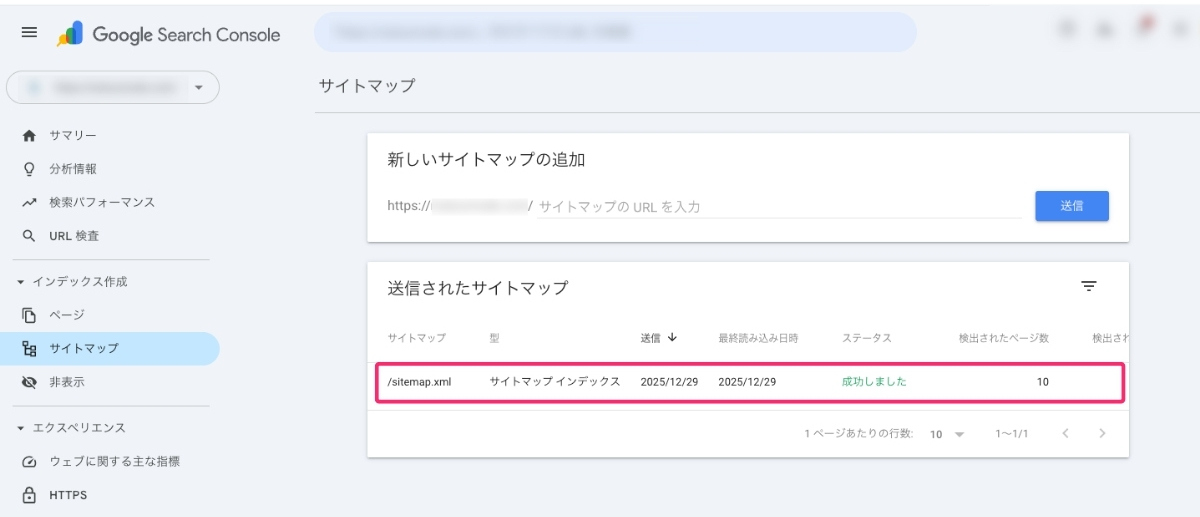1200x517 pixels.
Task: Open 非表示 removals page
Action: click(x=66, y=382)
